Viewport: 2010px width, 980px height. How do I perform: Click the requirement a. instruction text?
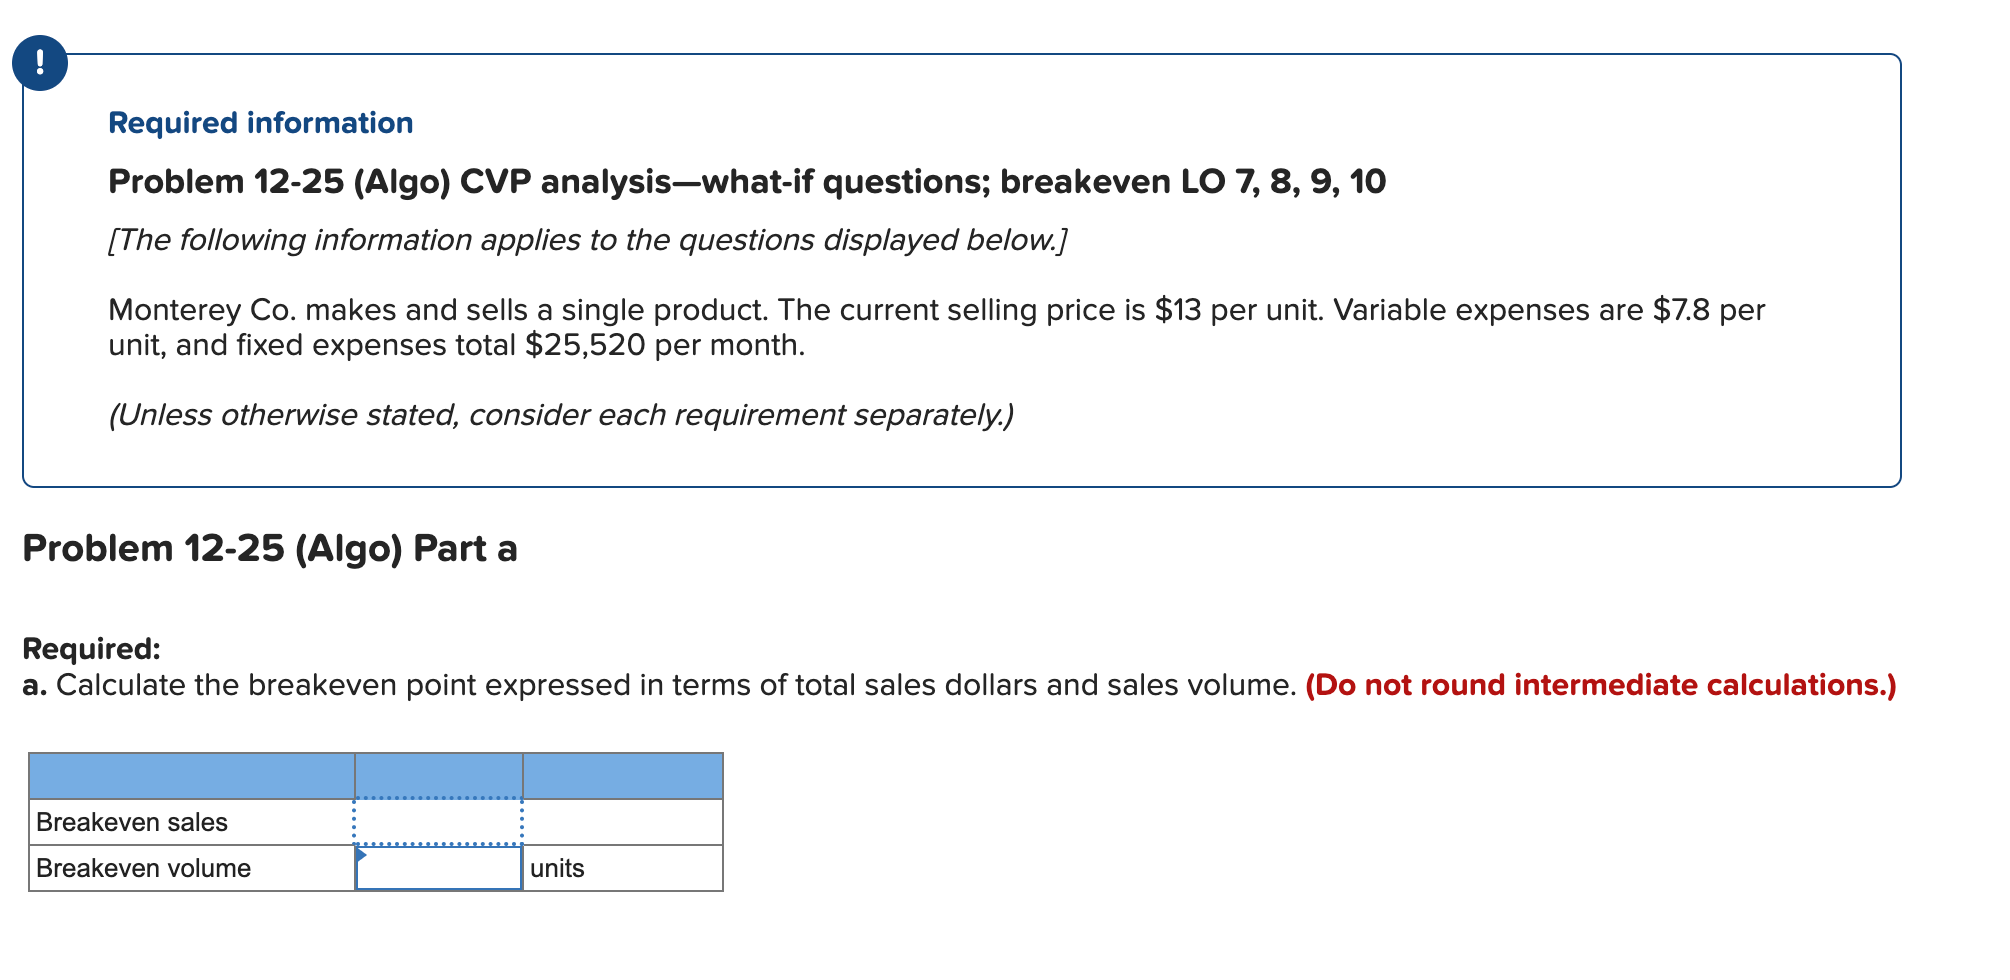pos(660,686)
